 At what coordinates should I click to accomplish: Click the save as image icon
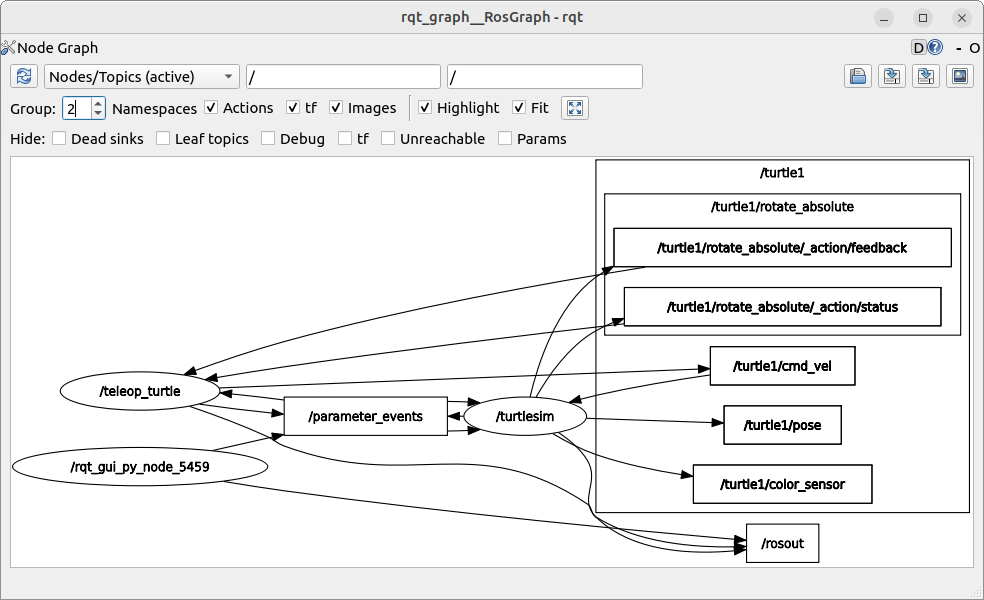tap(960, 77)
